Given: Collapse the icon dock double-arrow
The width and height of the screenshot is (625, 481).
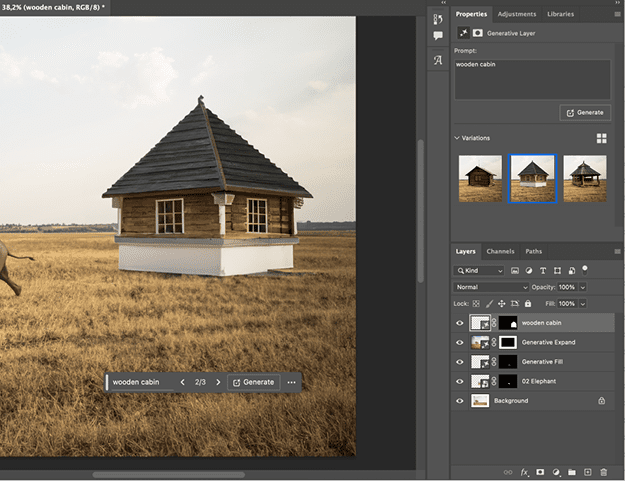Looking at the screenshot, I should click(443, 2).
